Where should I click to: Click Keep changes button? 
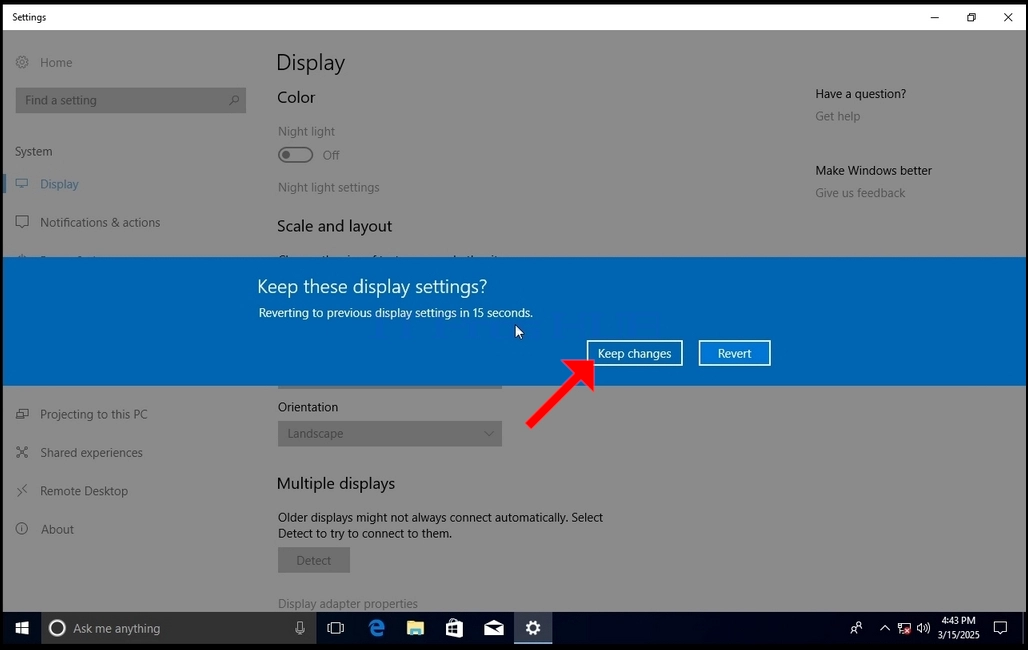[x=634, y=353]
